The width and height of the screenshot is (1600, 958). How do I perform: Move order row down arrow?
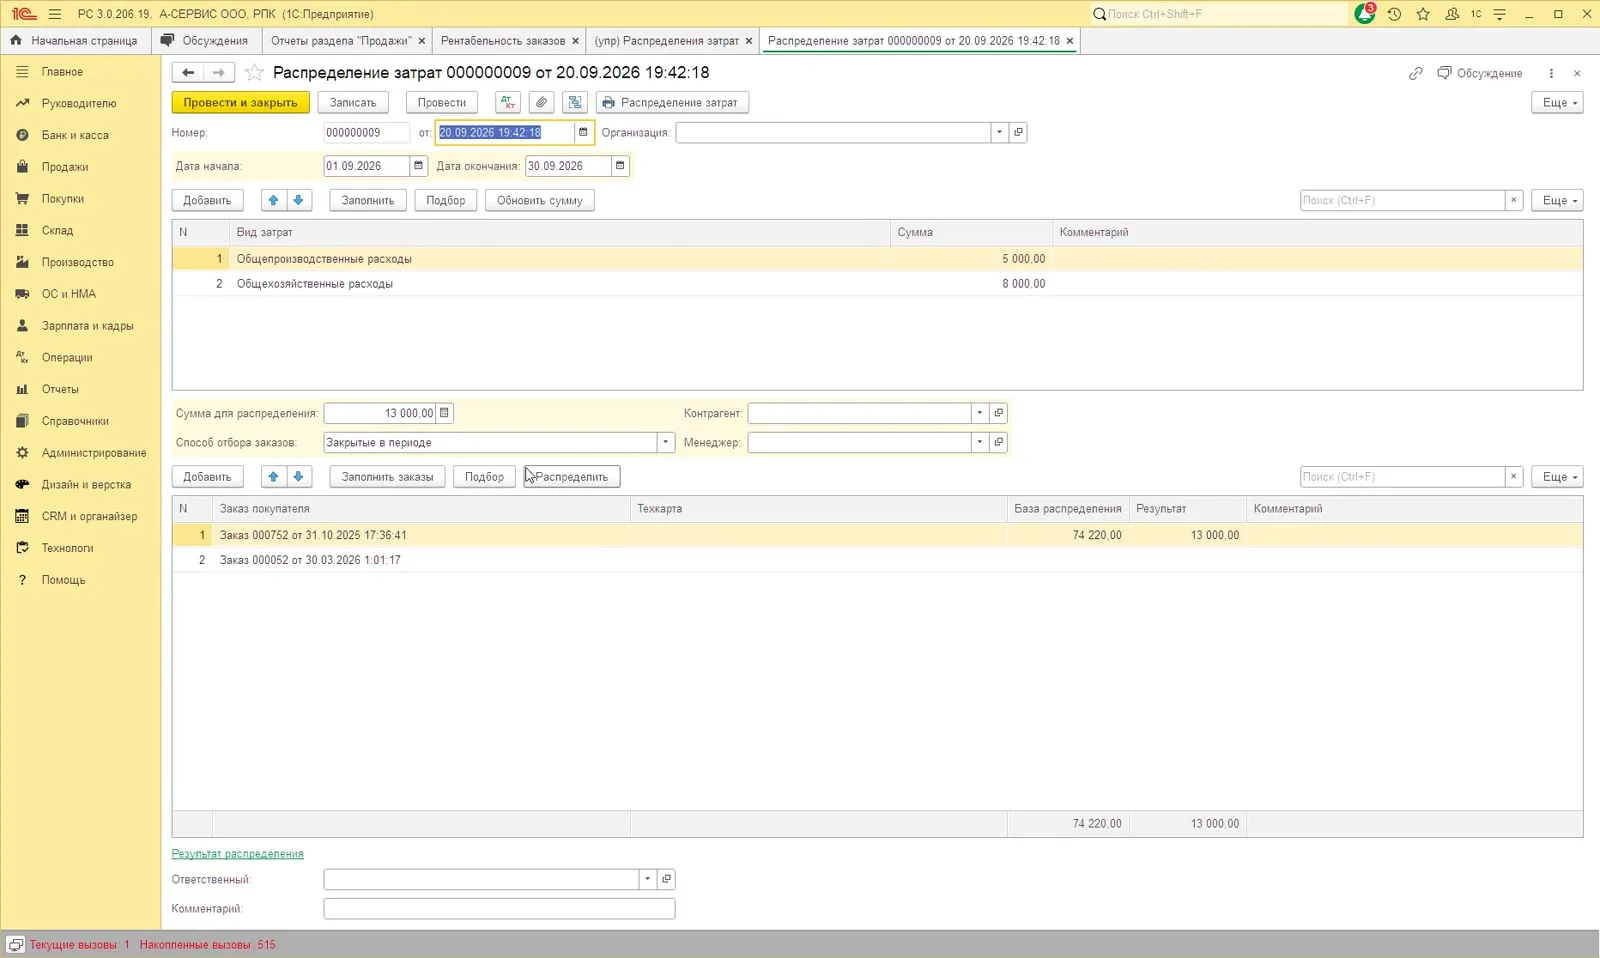pos(298,476)
